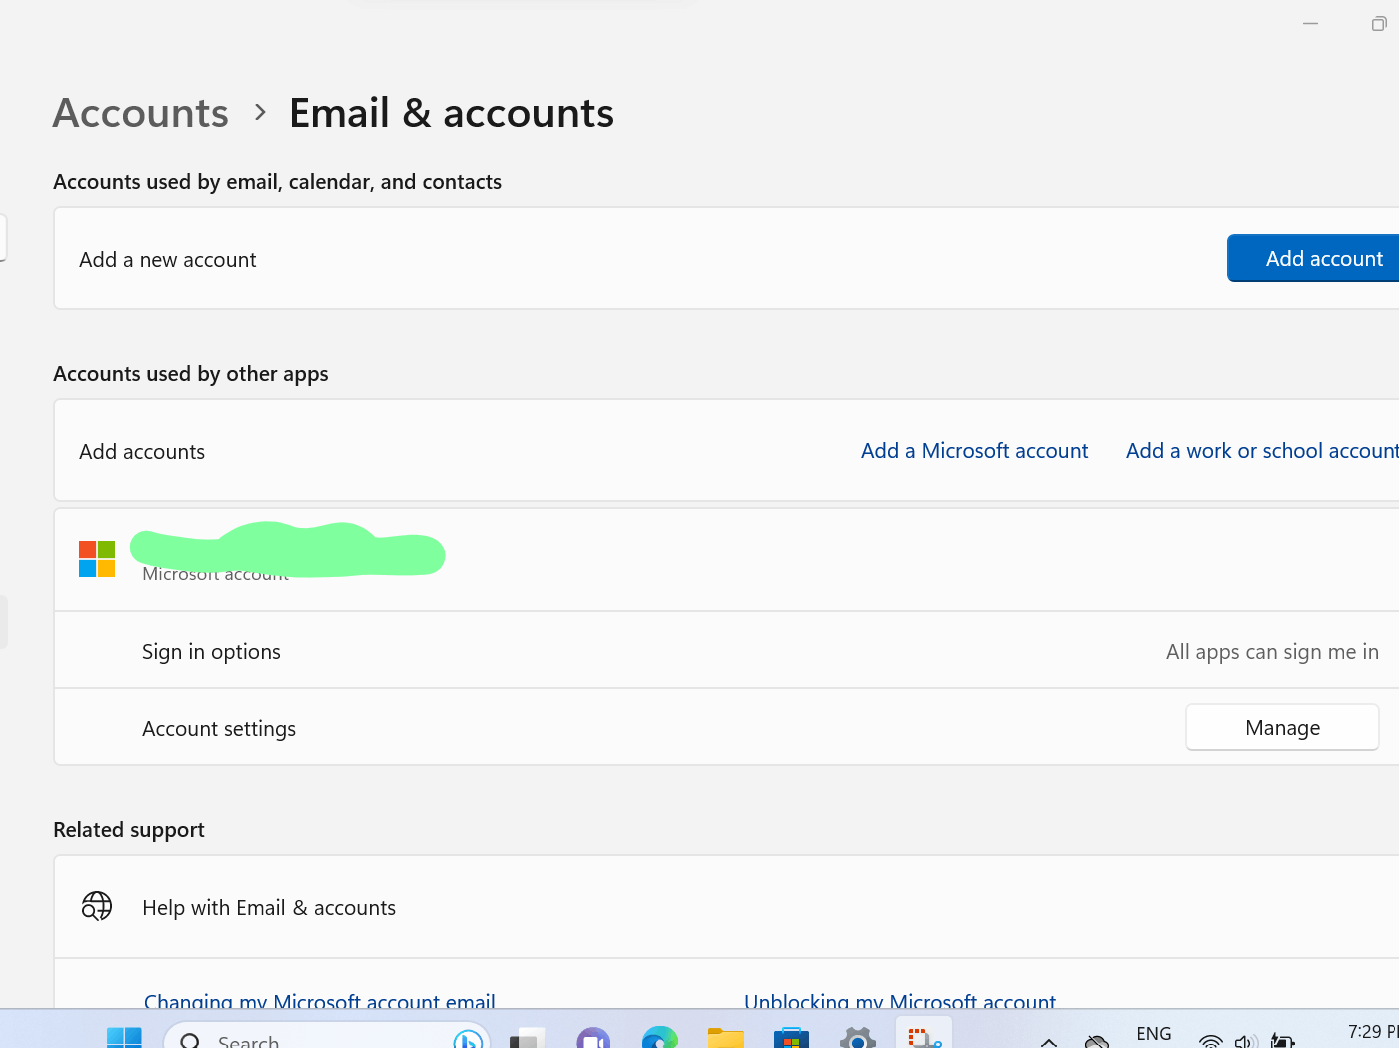Click the Microsoft logo account icon
The image size is (1399, 1048).
[x=97, y=559]
